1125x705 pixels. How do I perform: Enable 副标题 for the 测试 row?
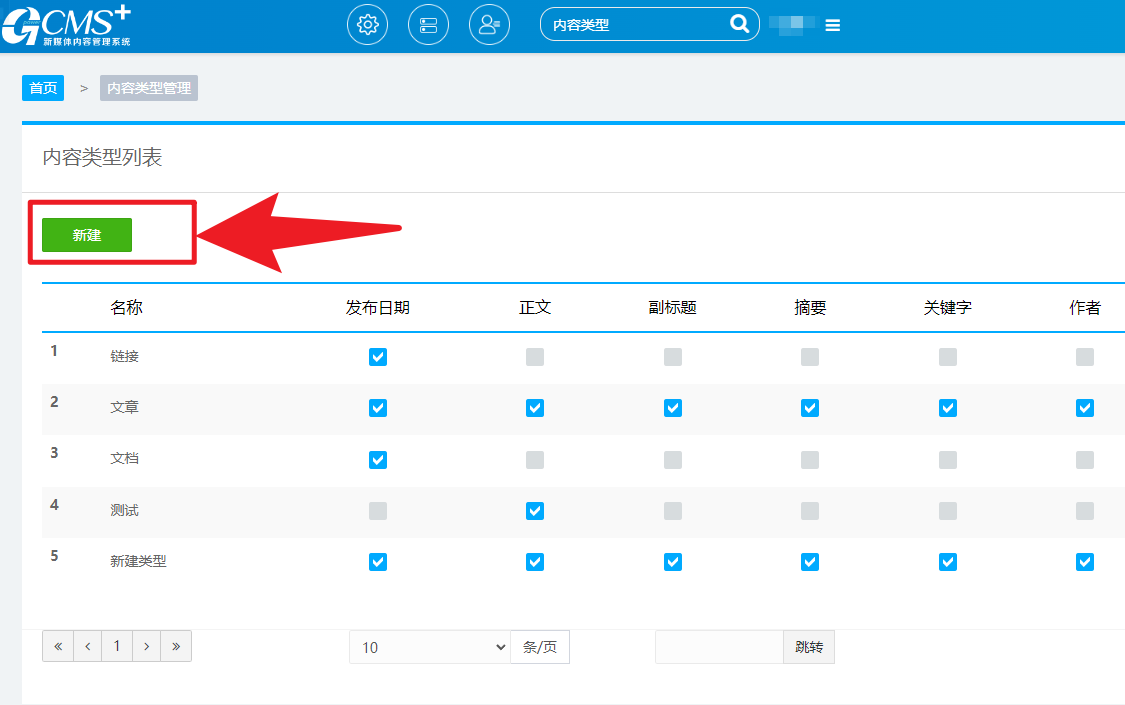[673, 511]
